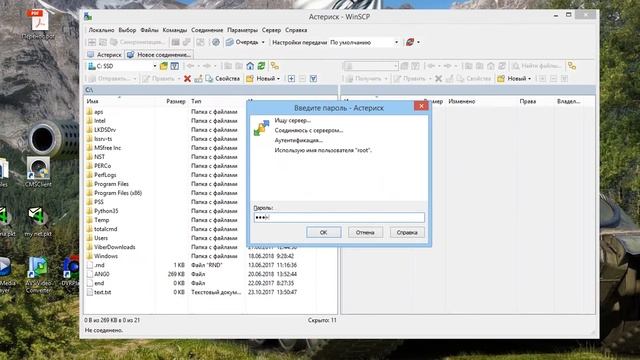
Task: Select Any Video Converter desktop icon
Action: coord(38,275)
